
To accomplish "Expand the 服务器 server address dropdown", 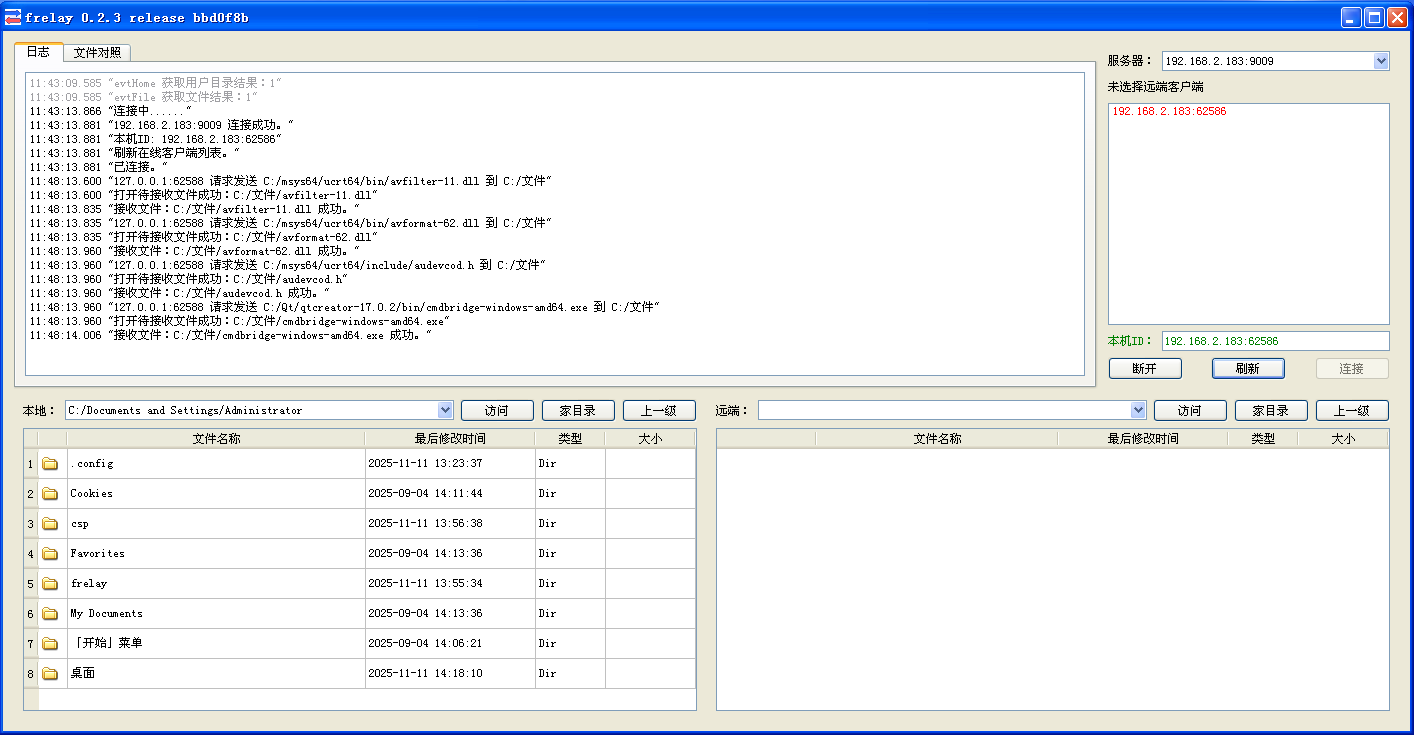I will 1381,61.
